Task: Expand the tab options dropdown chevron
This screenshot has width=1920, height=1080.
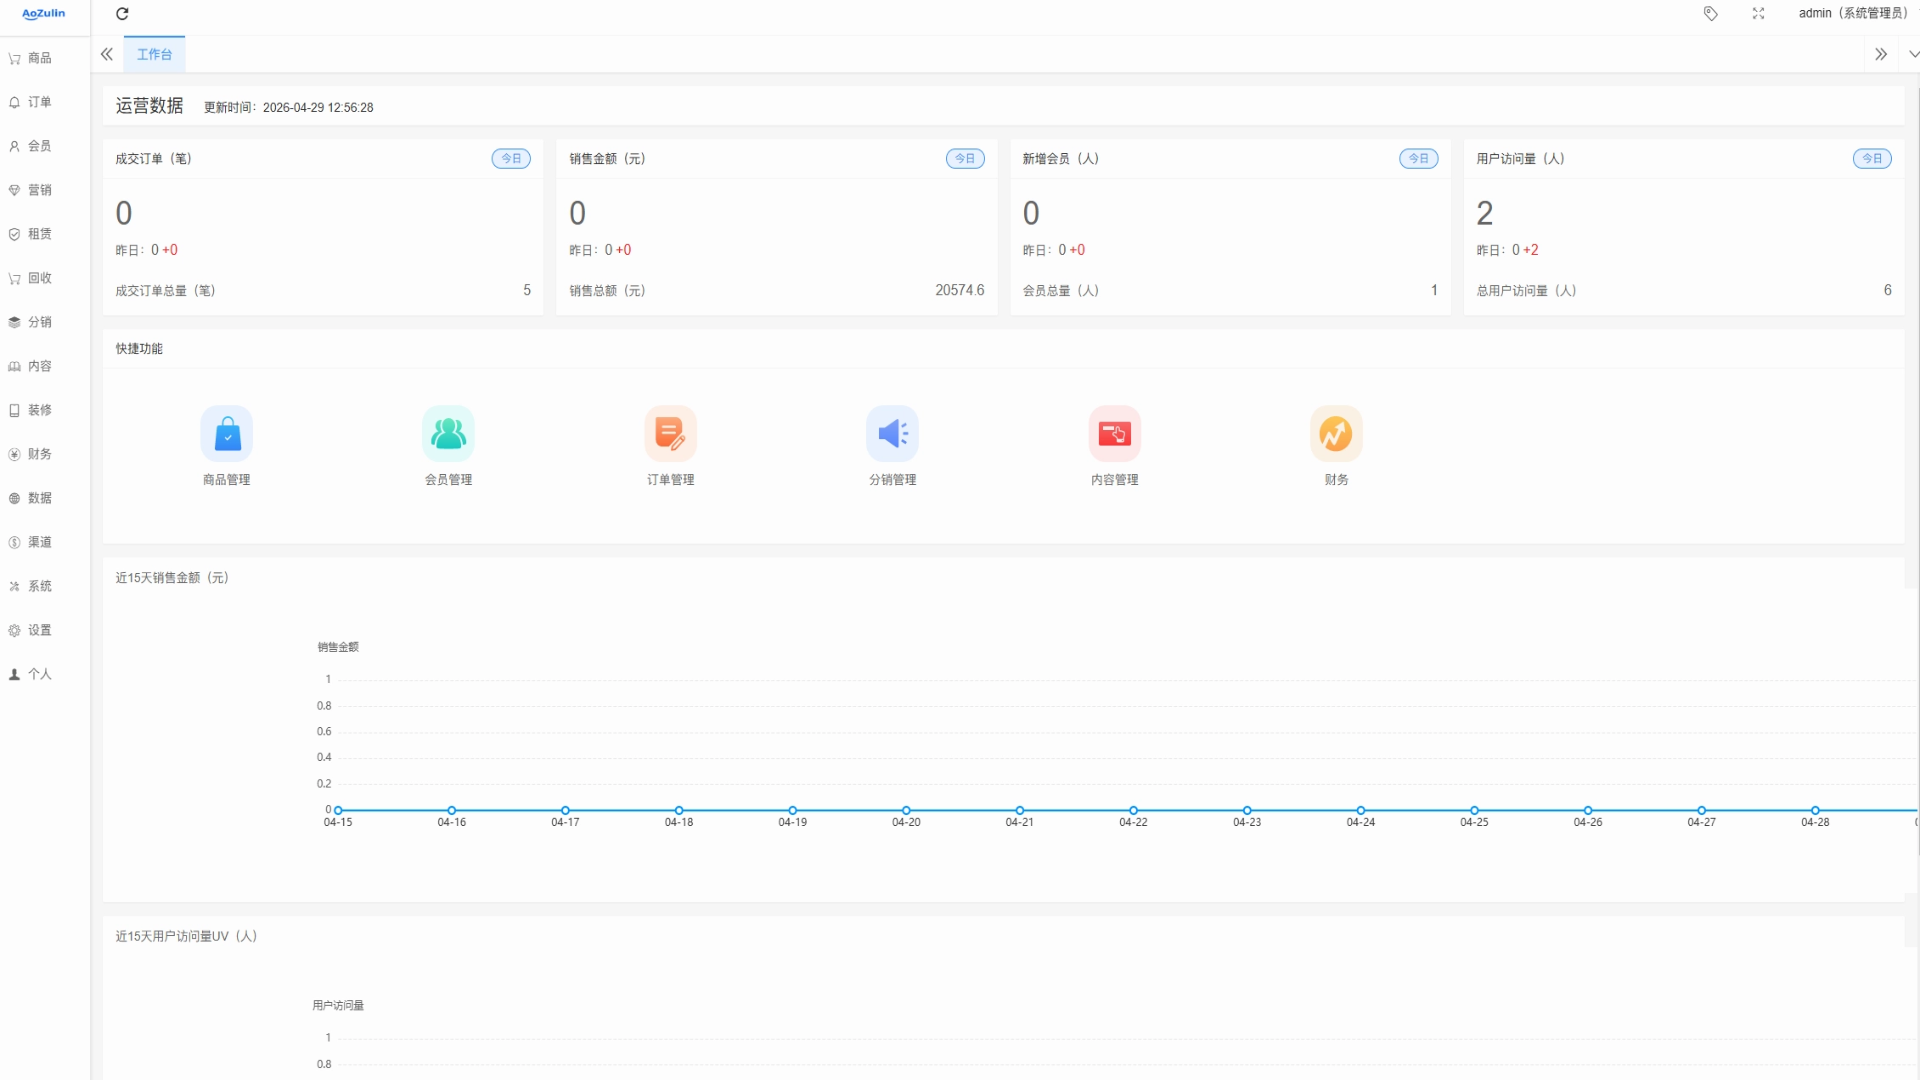Action: click(x=1913, y=55)
